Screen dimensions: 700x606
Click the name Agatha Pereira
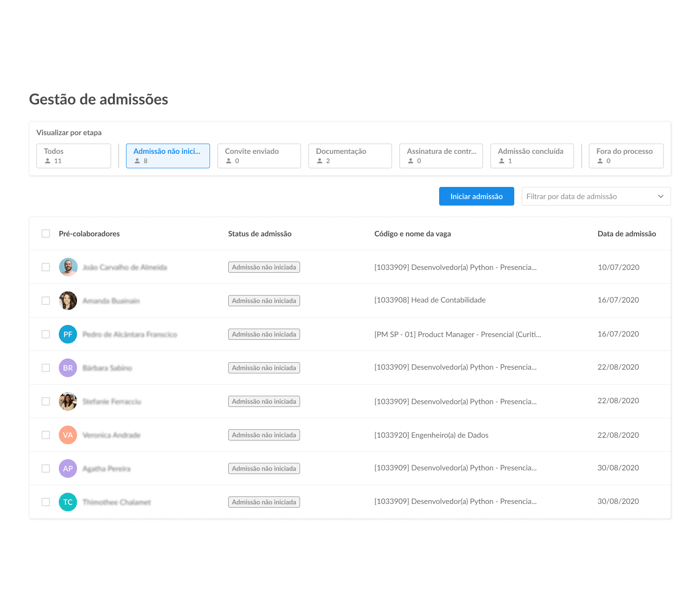coord(106,468)
